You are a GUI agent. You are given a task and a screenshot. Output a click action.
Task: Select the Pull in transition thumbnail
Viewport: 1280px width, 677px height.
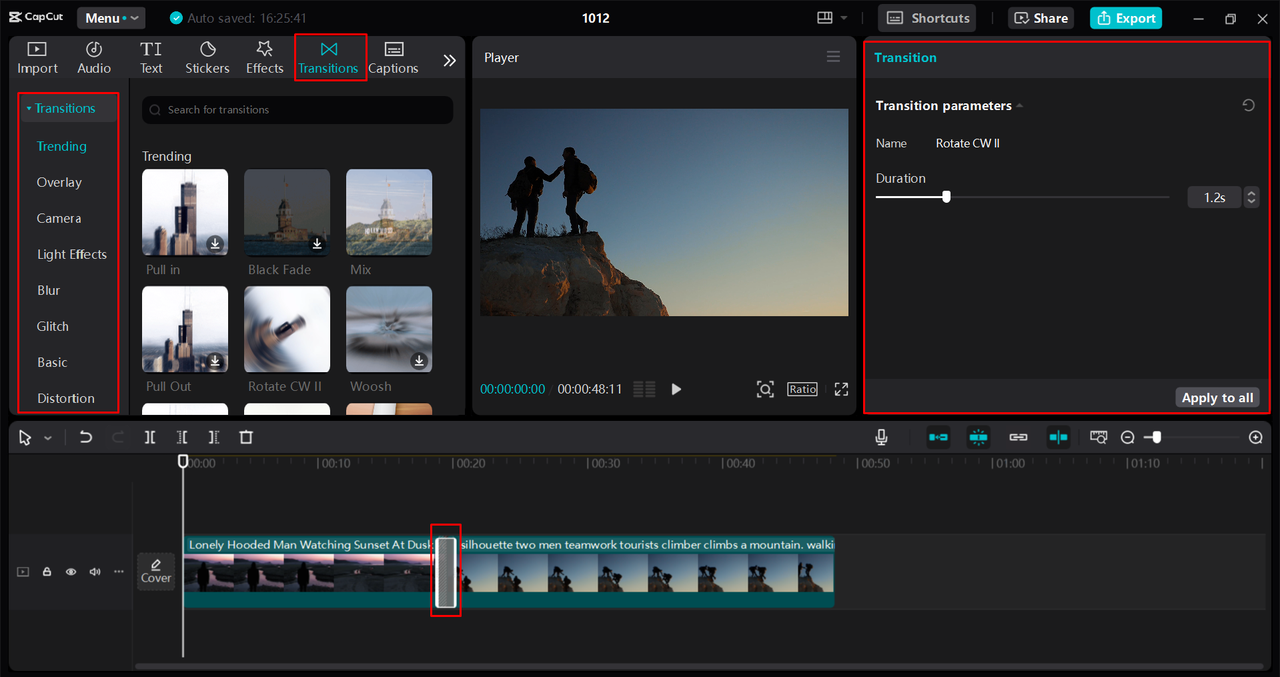pos(185,212)
